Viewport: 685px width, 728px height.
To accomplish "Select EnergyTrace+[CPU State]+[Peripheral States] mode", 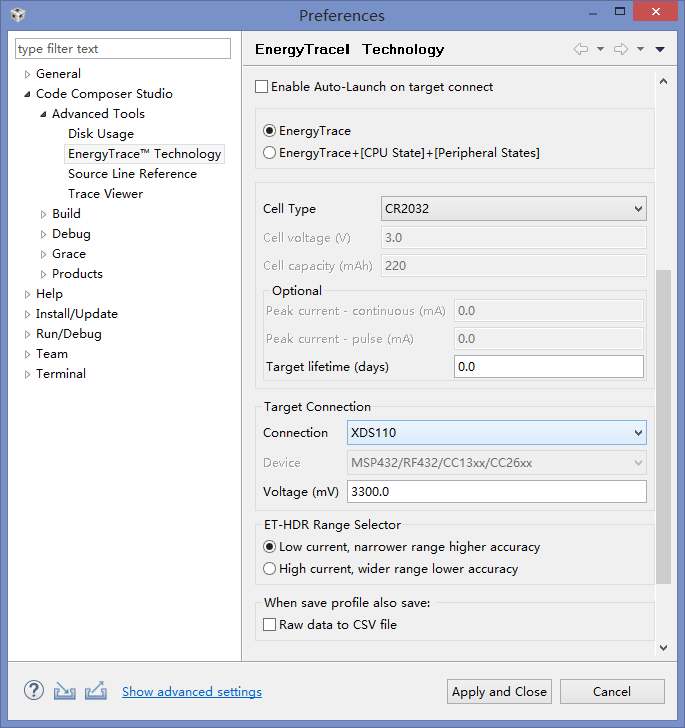I will (x=269, y=153).
